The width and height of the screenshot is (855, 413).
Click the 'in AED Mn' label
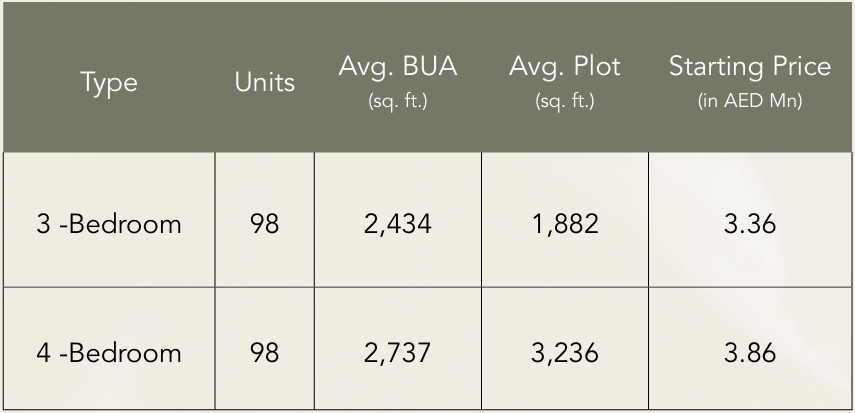[749, 102]
